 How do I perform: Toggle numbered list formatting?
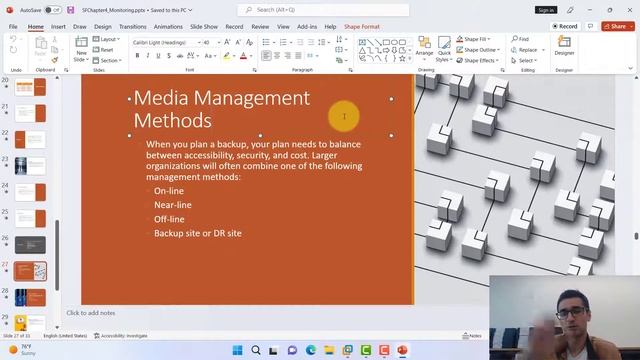click(282, 42)
